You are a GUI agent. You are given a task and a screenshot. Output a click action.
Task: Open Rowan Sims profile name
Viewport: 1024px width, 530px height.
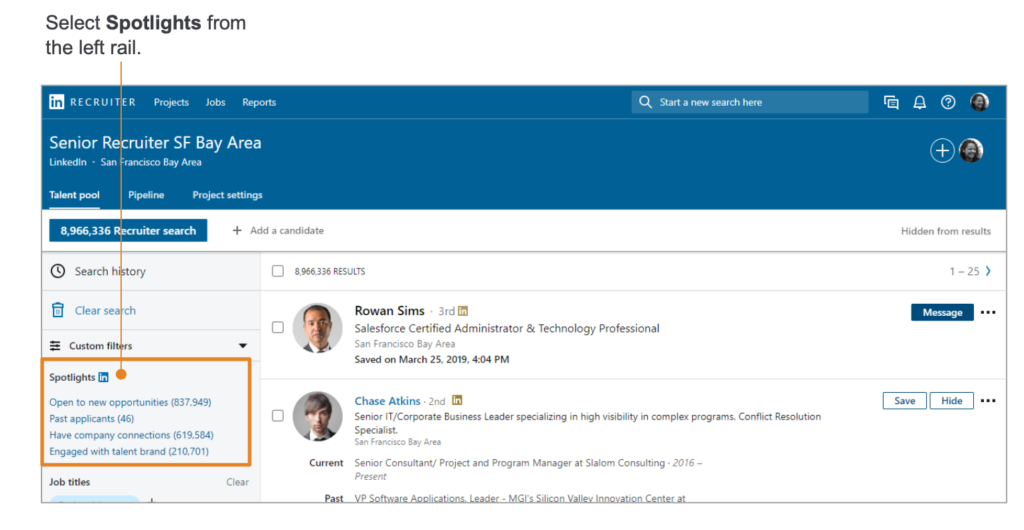click(389, 311)
